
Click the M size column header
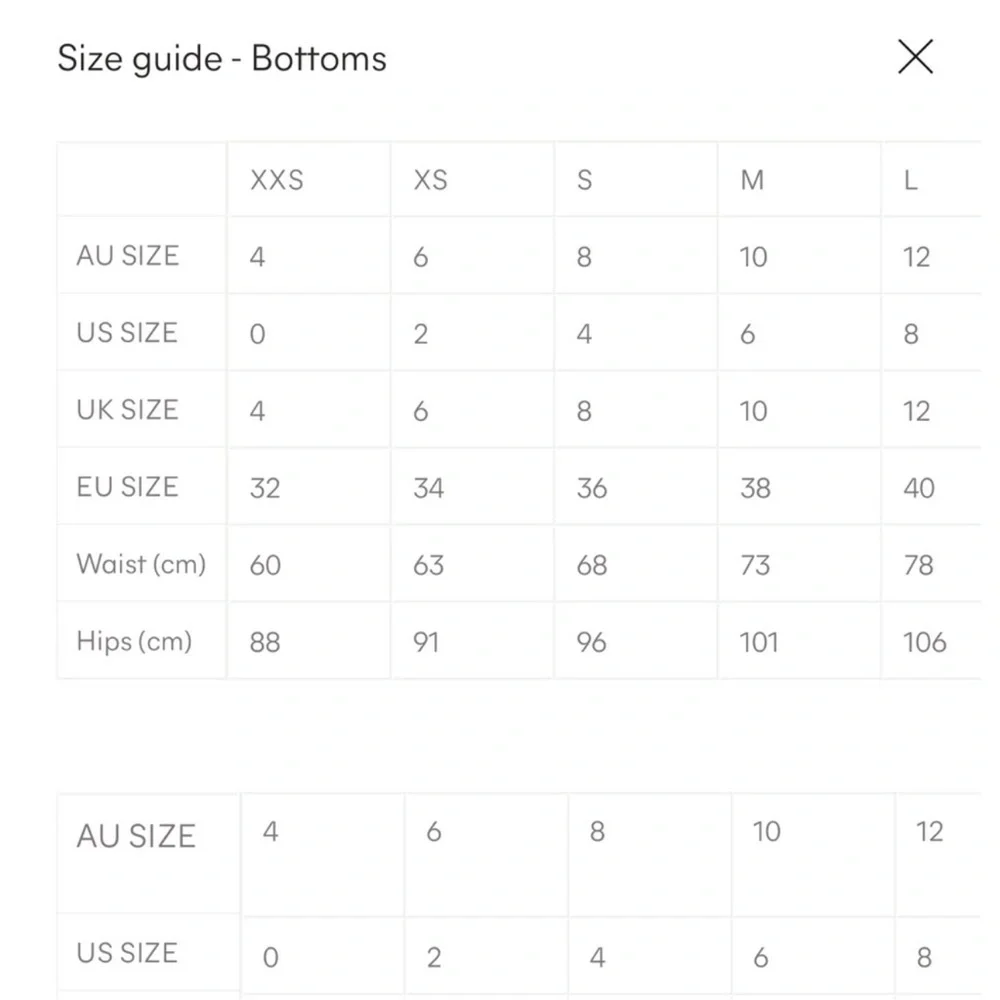coord(752,180)
